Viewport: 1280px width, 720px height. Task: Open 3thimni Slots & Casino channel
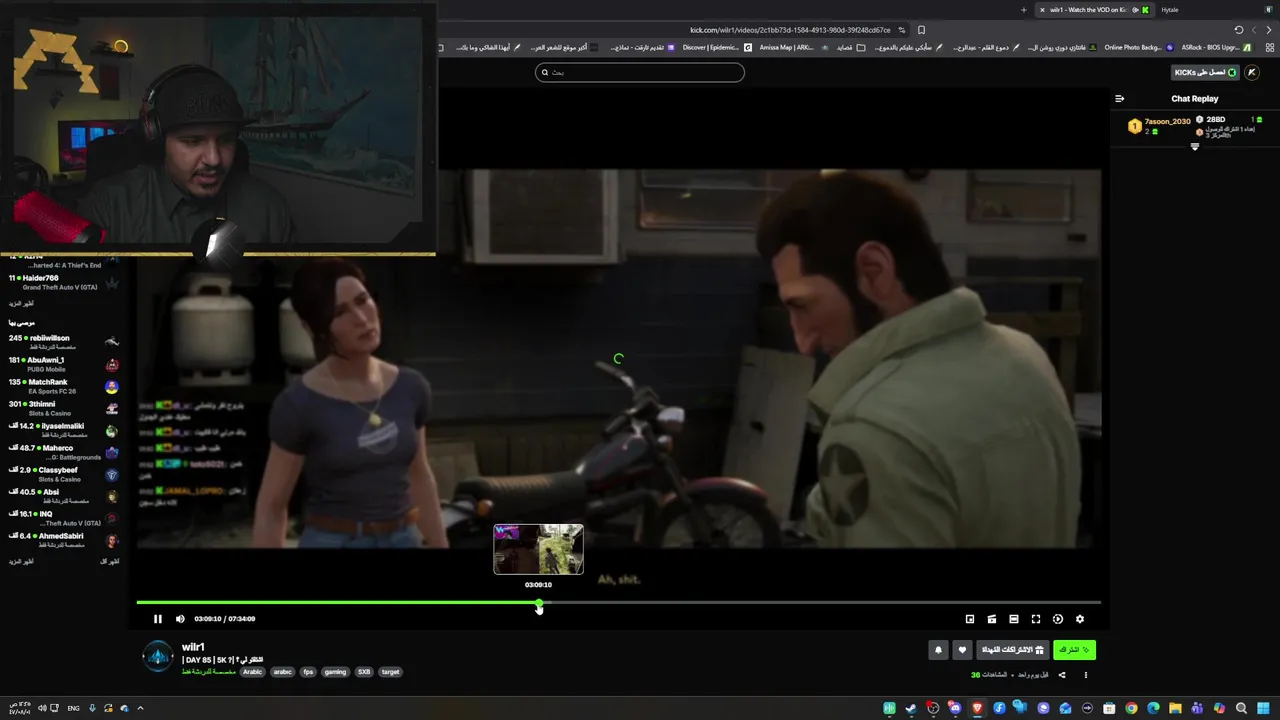click(64, 408)
